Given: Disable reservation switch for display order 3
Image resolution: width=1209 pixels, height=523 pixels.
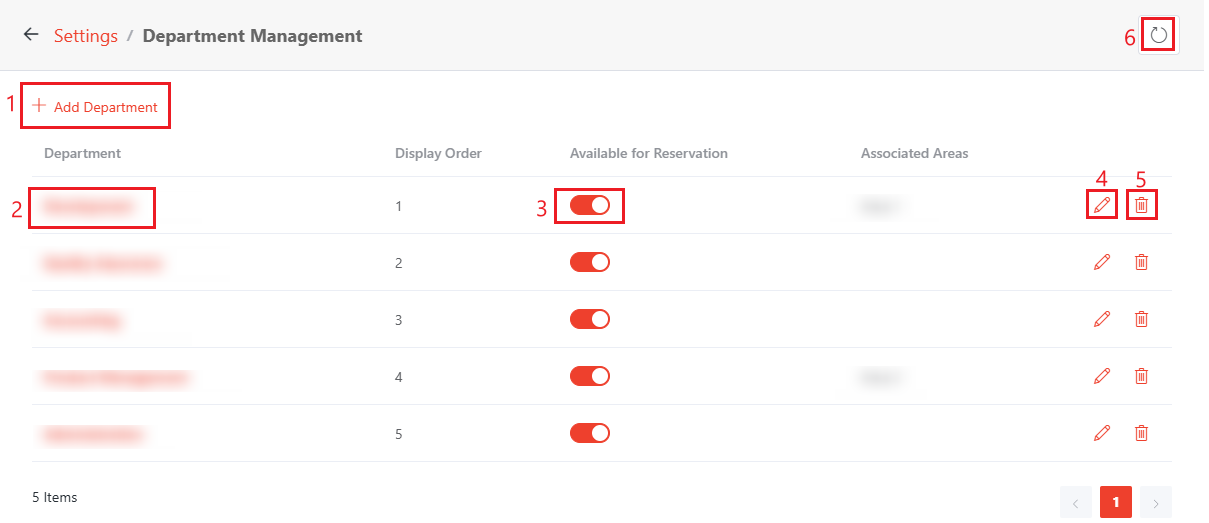Looking at the screenshot, I should point(590,319).
